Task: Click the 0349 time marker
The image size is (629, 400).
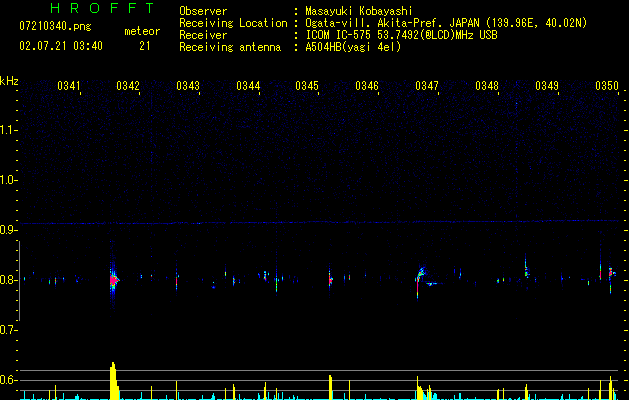Action: coord(547,86)
